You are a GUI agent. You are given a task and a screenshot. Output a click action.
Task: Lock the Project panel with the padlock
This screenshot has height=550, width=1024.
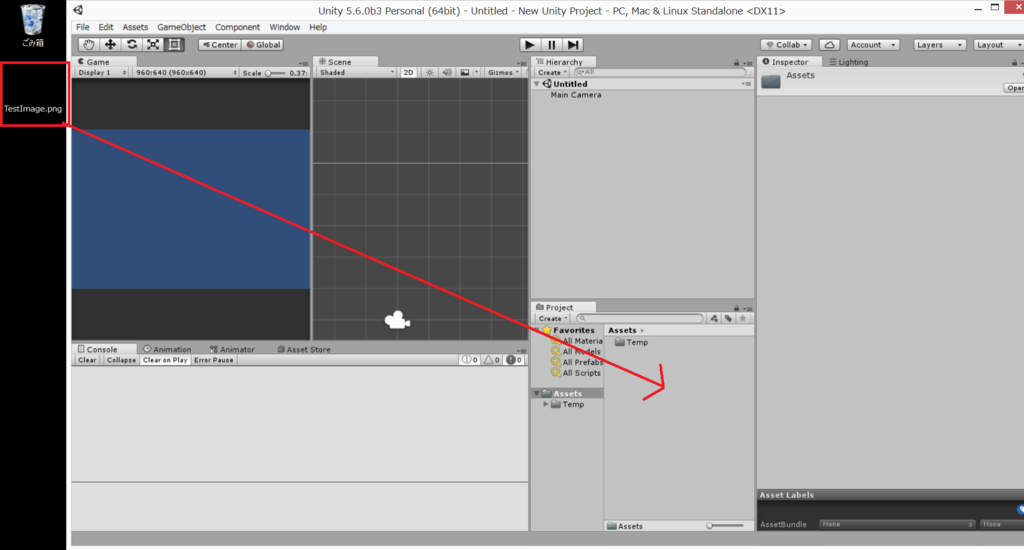[x=737, y=308]
